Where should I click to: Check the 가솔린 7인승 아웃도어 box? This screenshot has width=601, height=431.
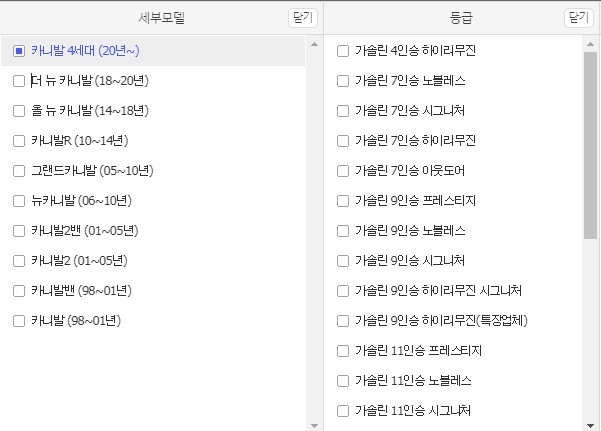pyautogui.click(x=343, y=171)
